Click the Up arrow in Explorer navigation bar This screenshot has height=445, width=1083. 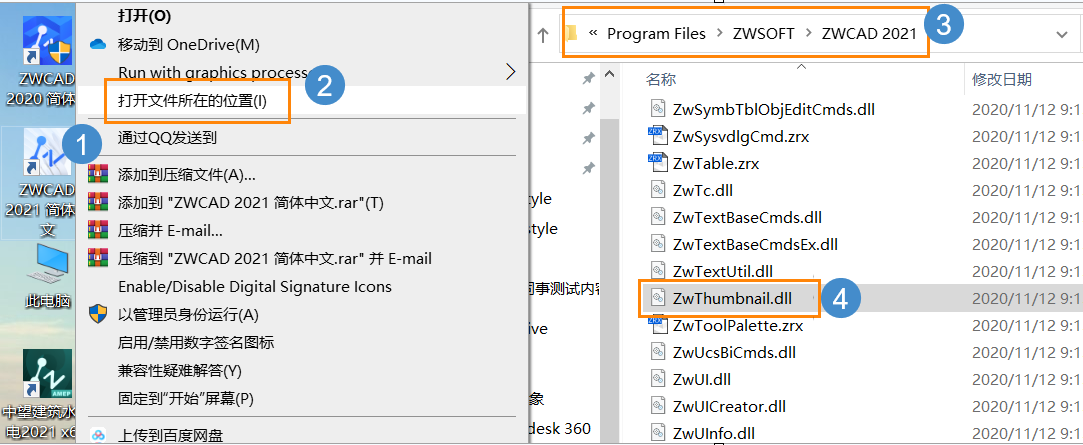click(x=544, y=34)
